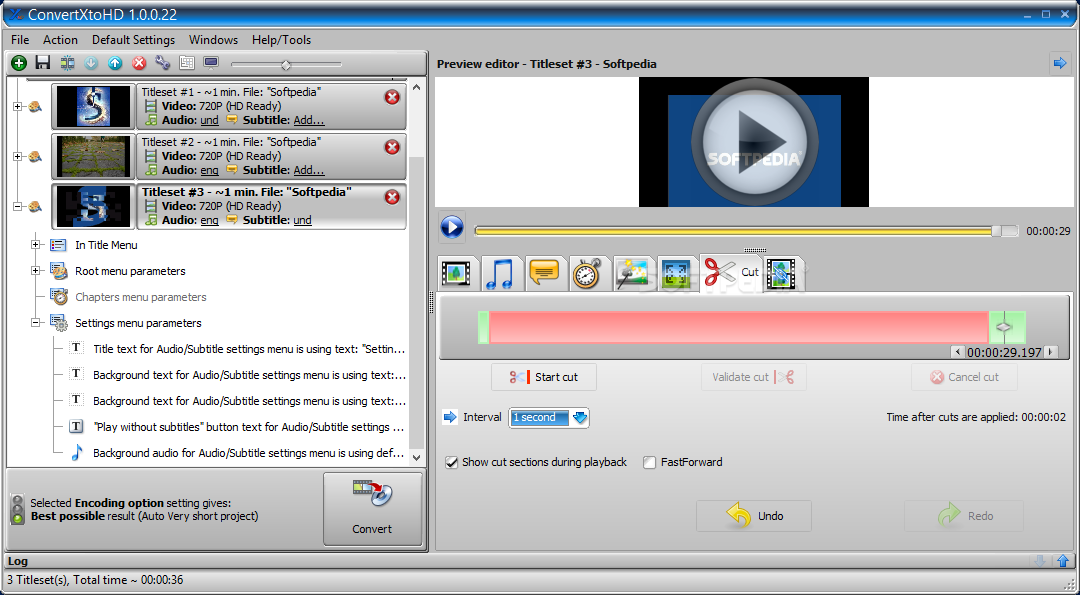
Task: Open the Action menu
Action: pos(61,40)
